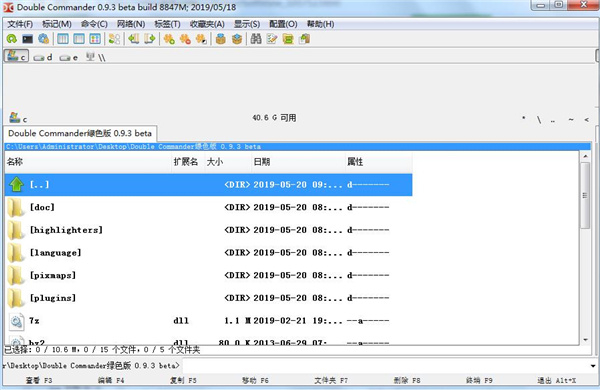Select the [plugins] folder
Screen dimensions: 600x390
[209, 298]
